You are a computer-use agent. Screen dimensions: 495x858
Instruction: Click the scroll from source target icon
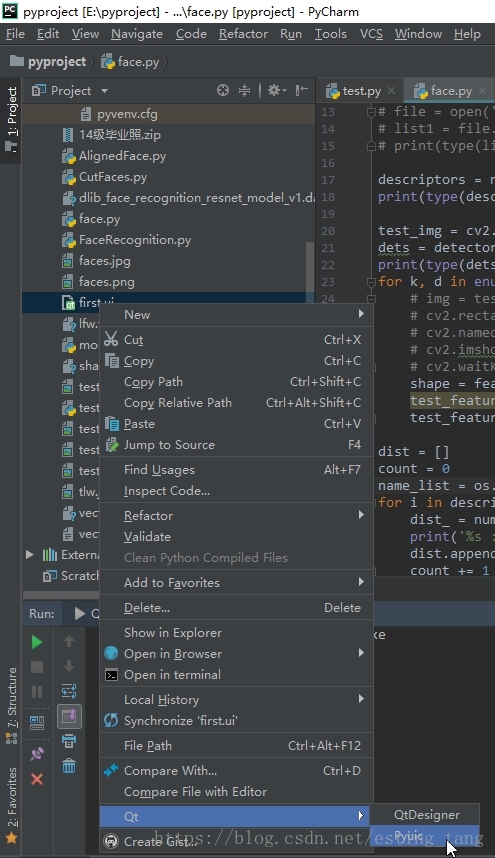(223, 90)
